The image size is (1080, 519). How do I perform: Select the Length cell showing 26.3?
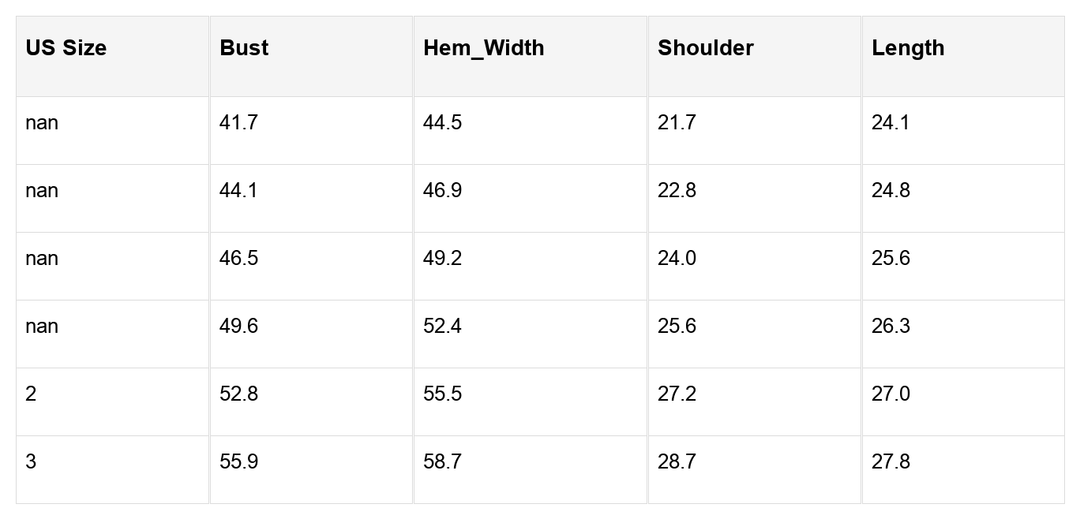890,326
